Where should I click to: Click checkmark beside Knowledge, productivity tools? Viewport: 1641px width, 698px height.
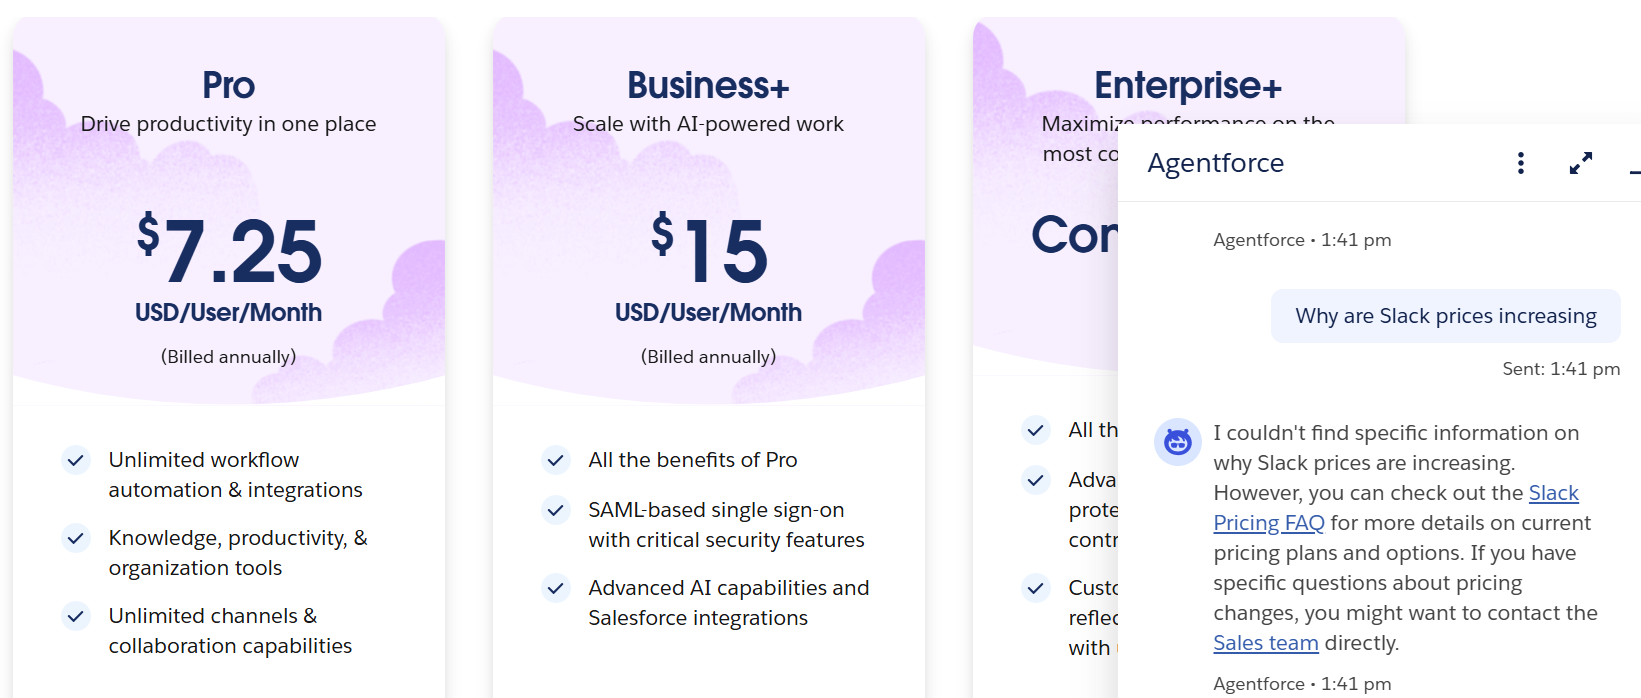click(76, 538)
